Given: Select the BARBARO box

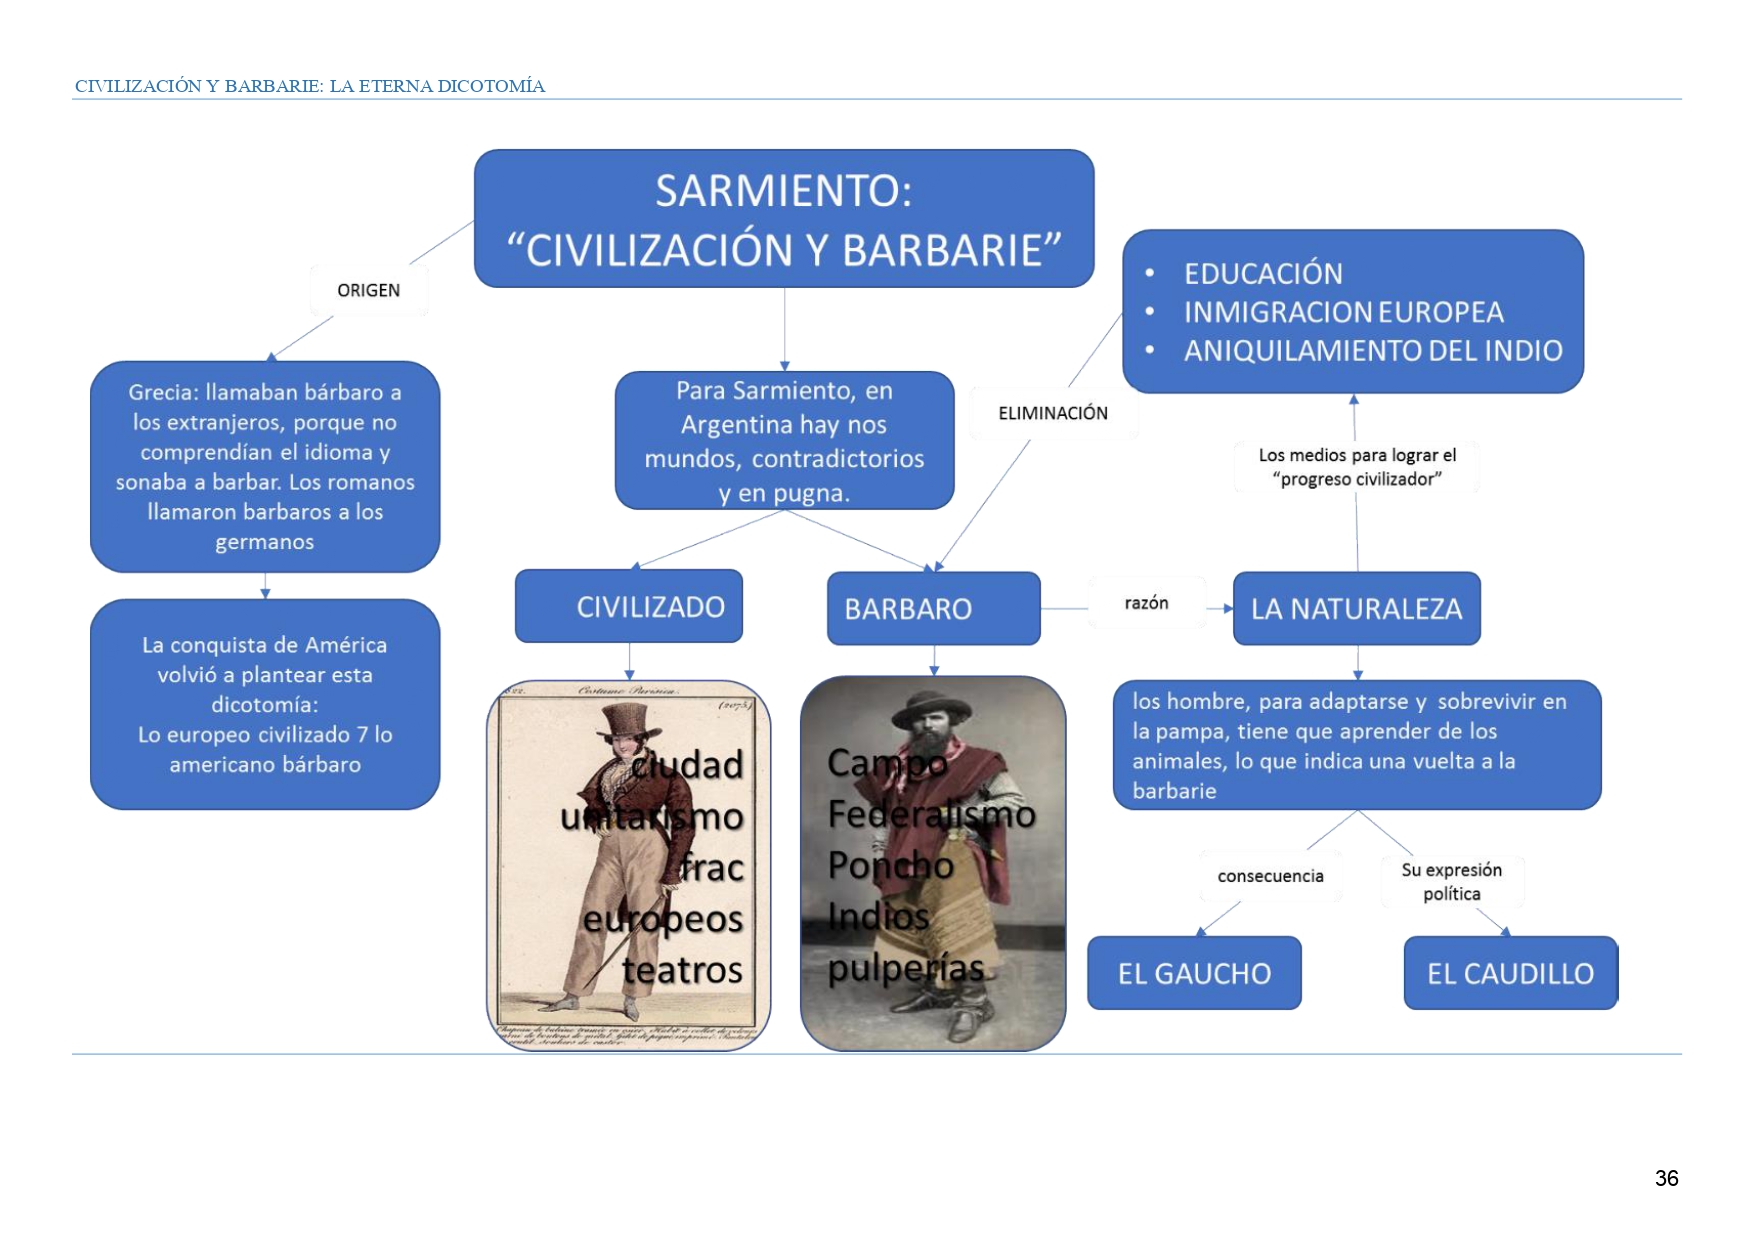Looking at the screenshot, I should pyautogui.click(x=933, y=609).
